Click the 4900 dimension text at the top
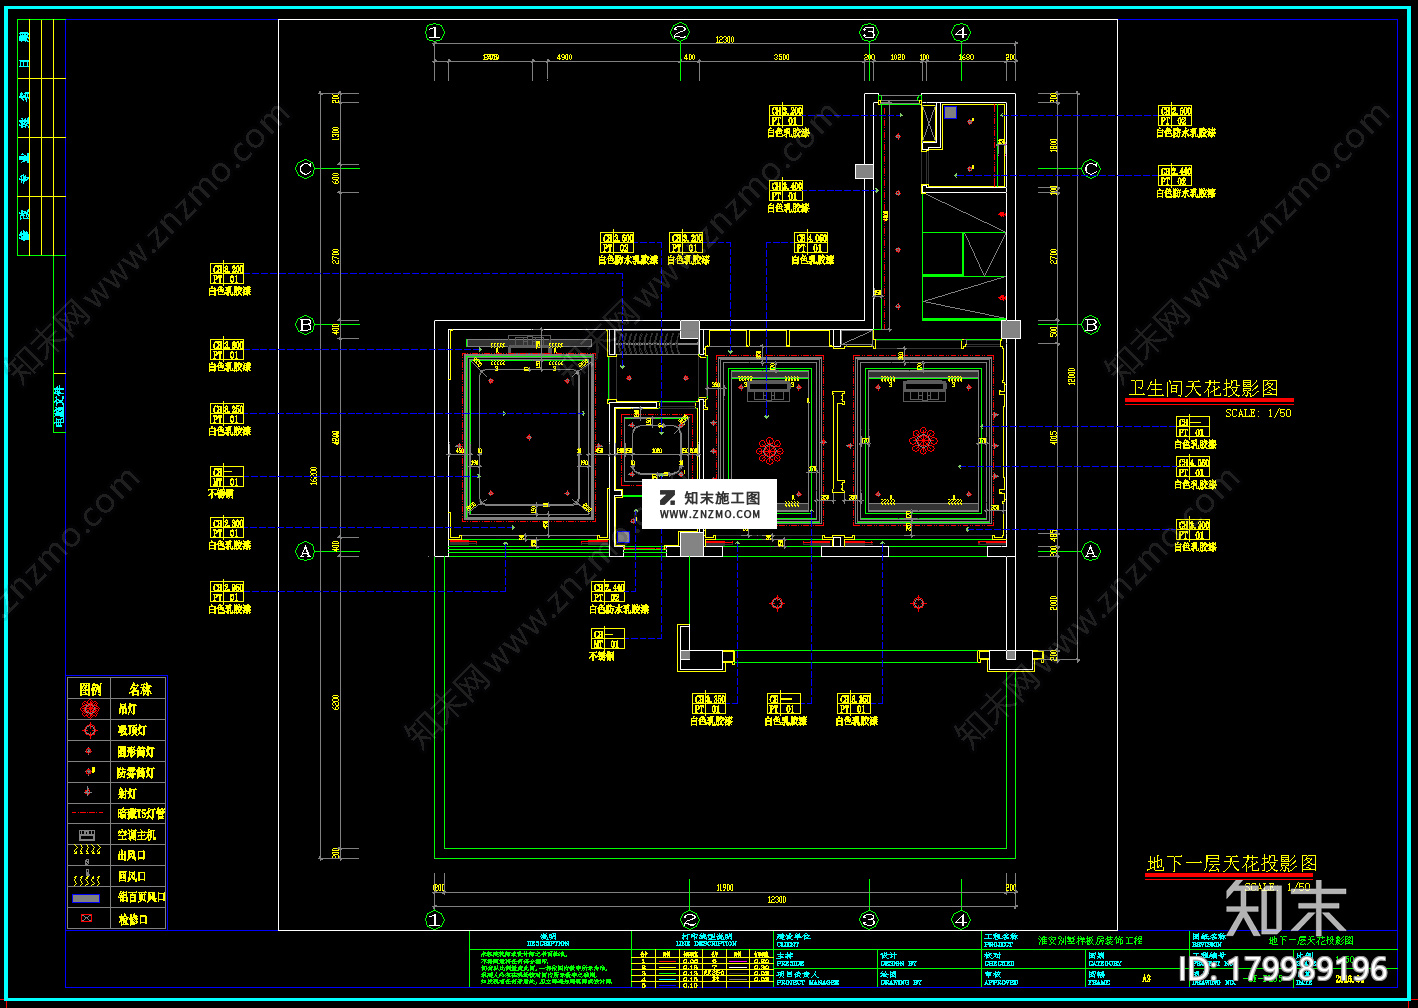Viewport: 1418px width, 1008px height. (x=565, y=57)
